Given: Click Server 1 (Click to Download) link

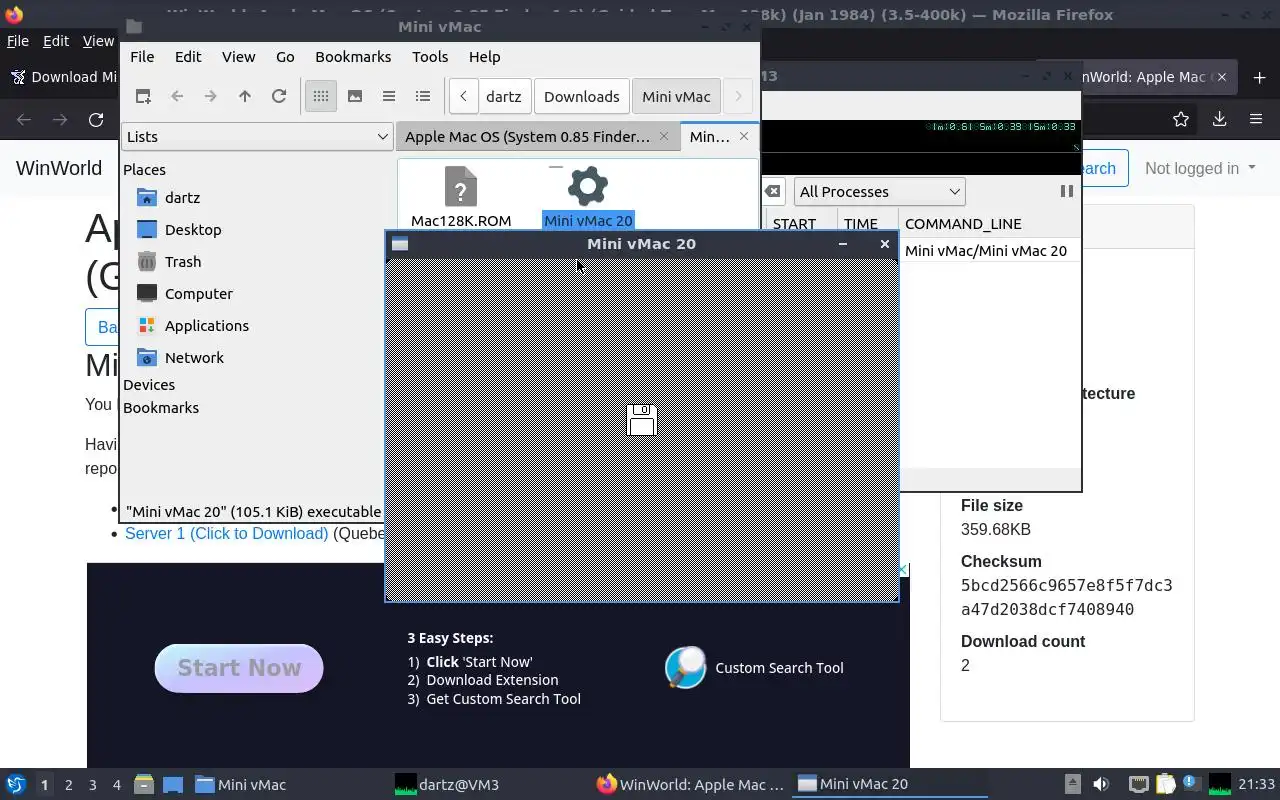Looking at the screenshot, I should 226,533.
